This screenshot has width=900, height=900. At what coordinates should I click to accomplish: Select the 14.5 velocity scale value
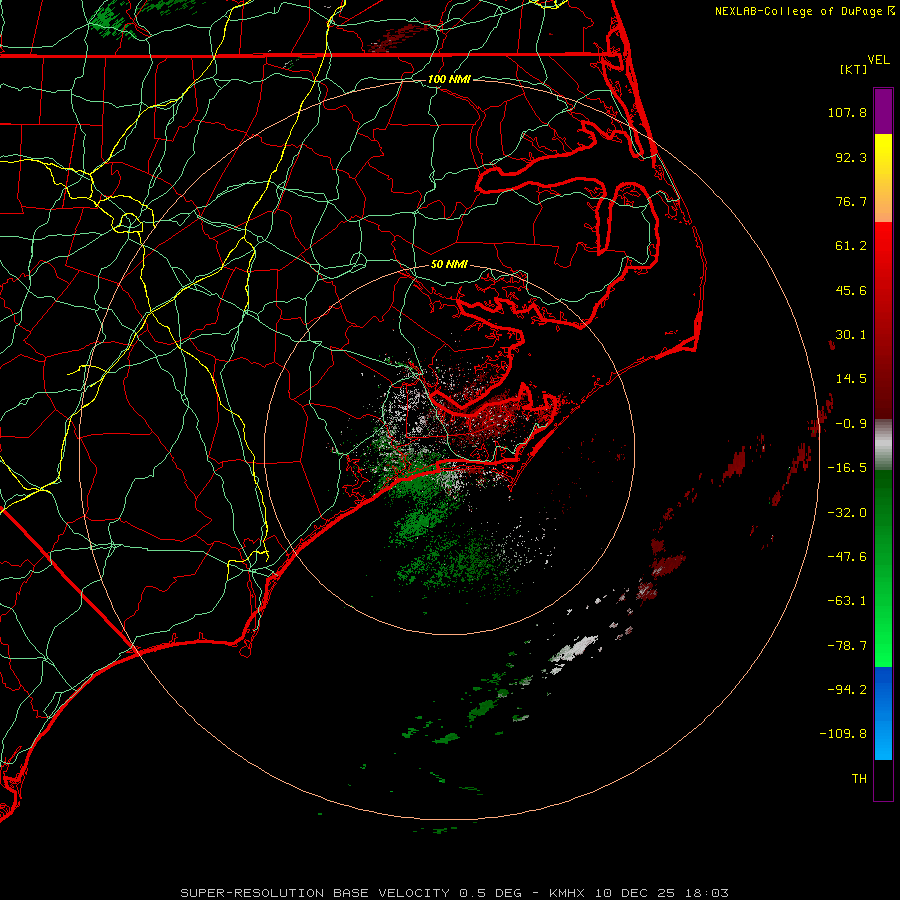pos(851,379)
